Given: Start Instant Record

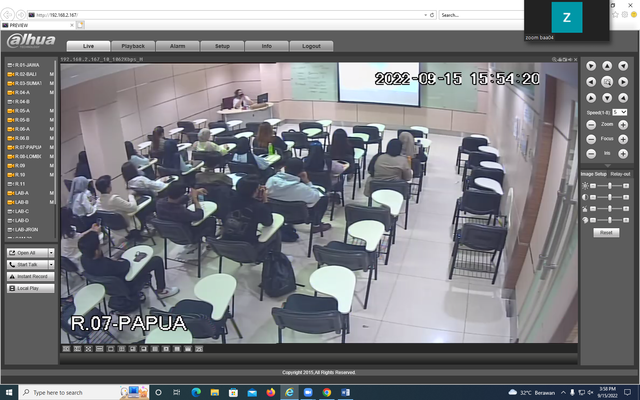Looking at the screenshot, I should click(31, 276).
